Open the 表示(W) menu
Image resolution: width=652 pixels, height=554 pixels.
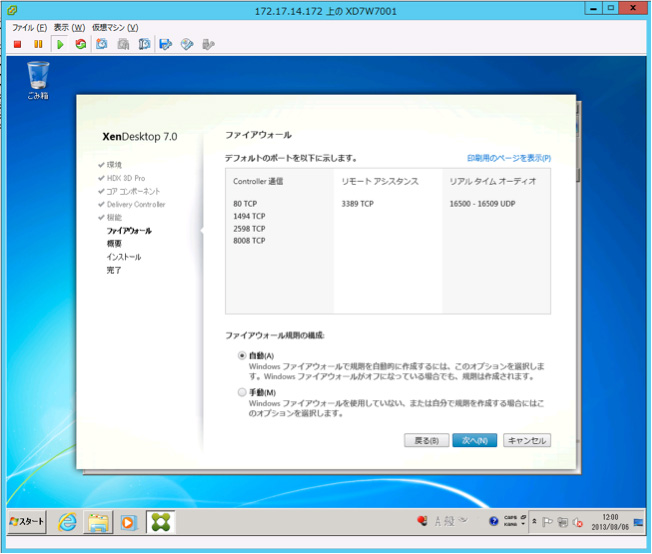(x=69, y=27)
